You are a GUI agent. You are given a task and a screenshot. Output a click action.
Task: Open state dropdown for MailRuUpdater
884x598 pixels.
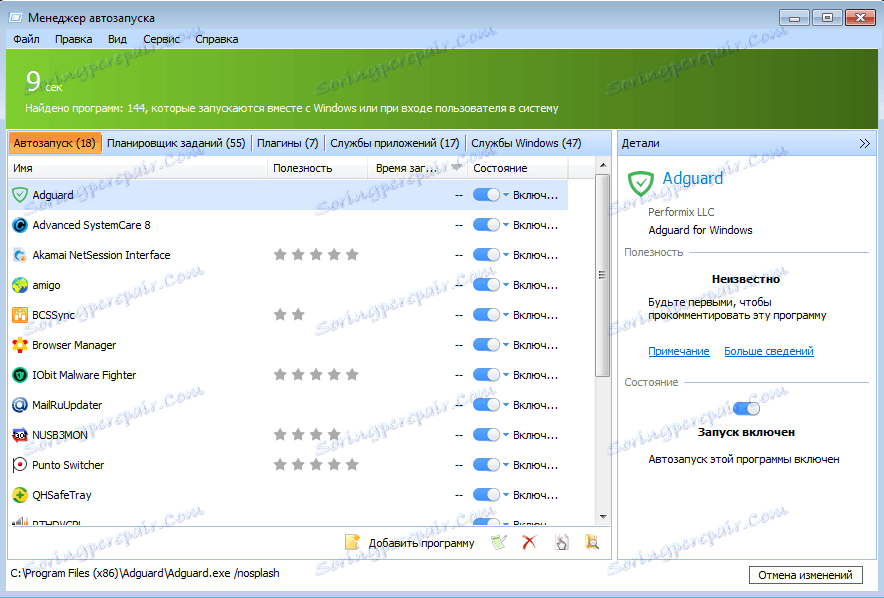coord(506,405)
